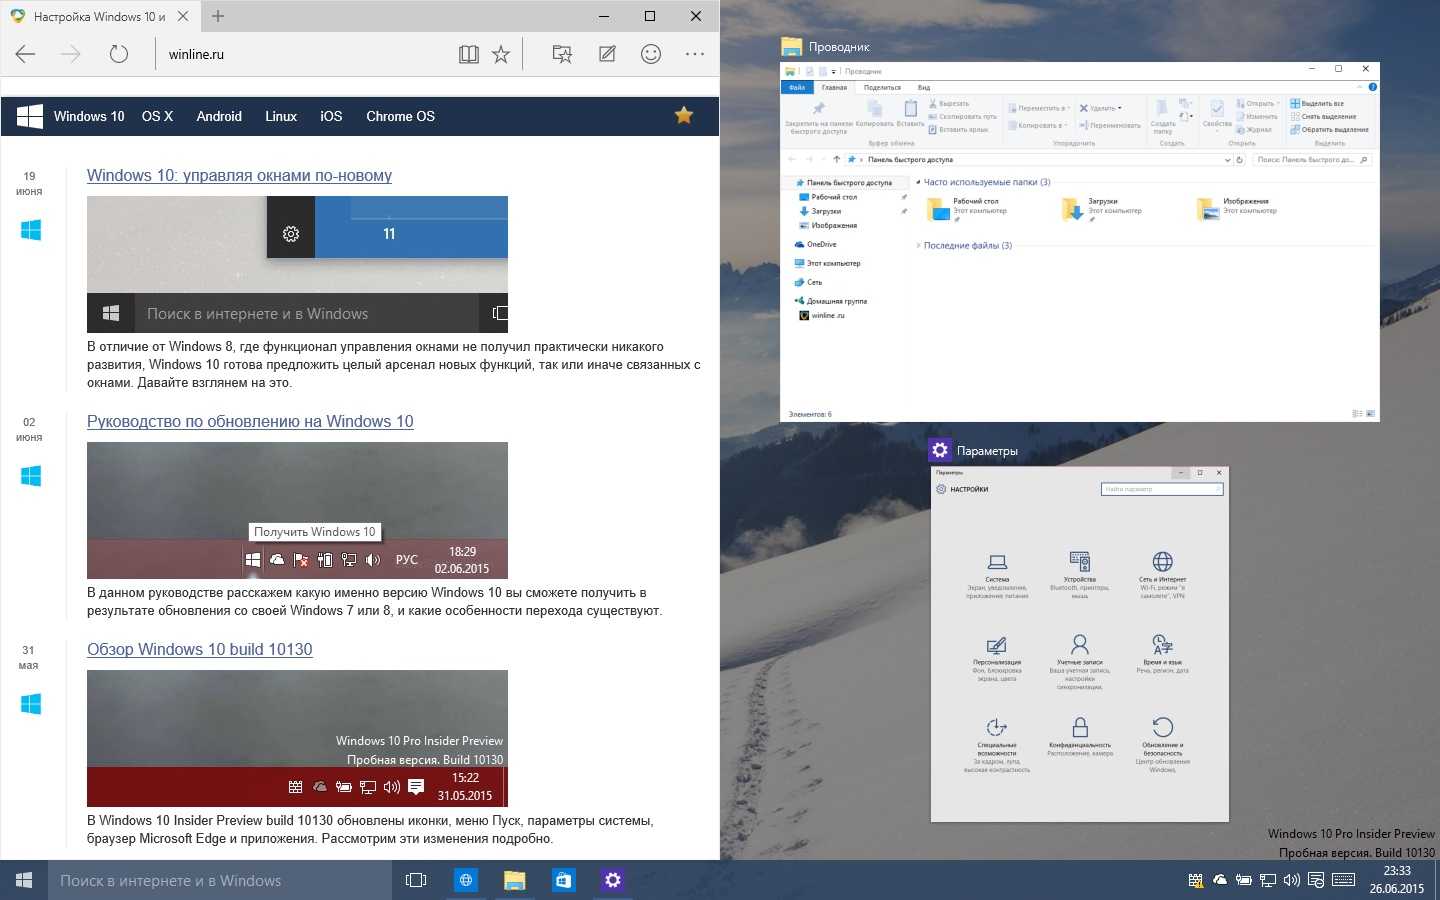The height and width of the screenshot is (900, 1440).
Task: Click 'Снять выделение' in Проводник ribbon
Action: [x=1323, y=116]
